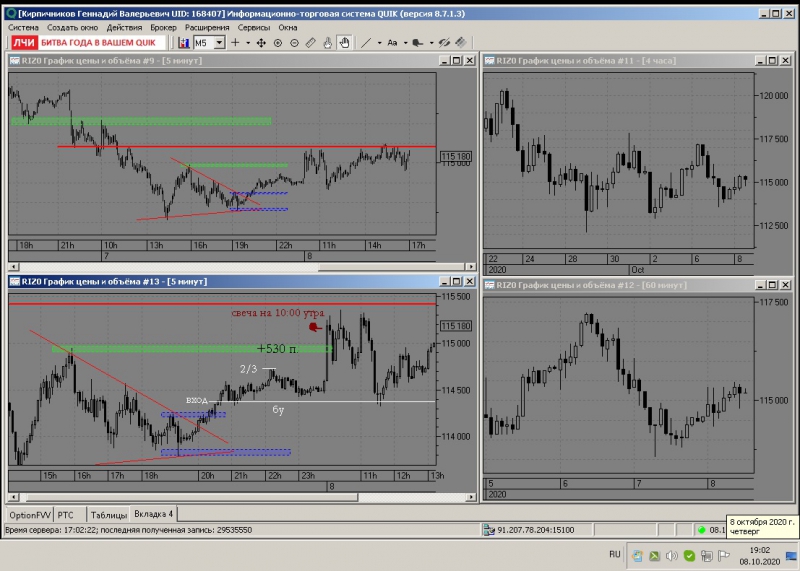This screenshot has height=571, width=800.
Task: Open the Action Center flag tray icon
Action: pyautogui.click(x=723, y=556)
